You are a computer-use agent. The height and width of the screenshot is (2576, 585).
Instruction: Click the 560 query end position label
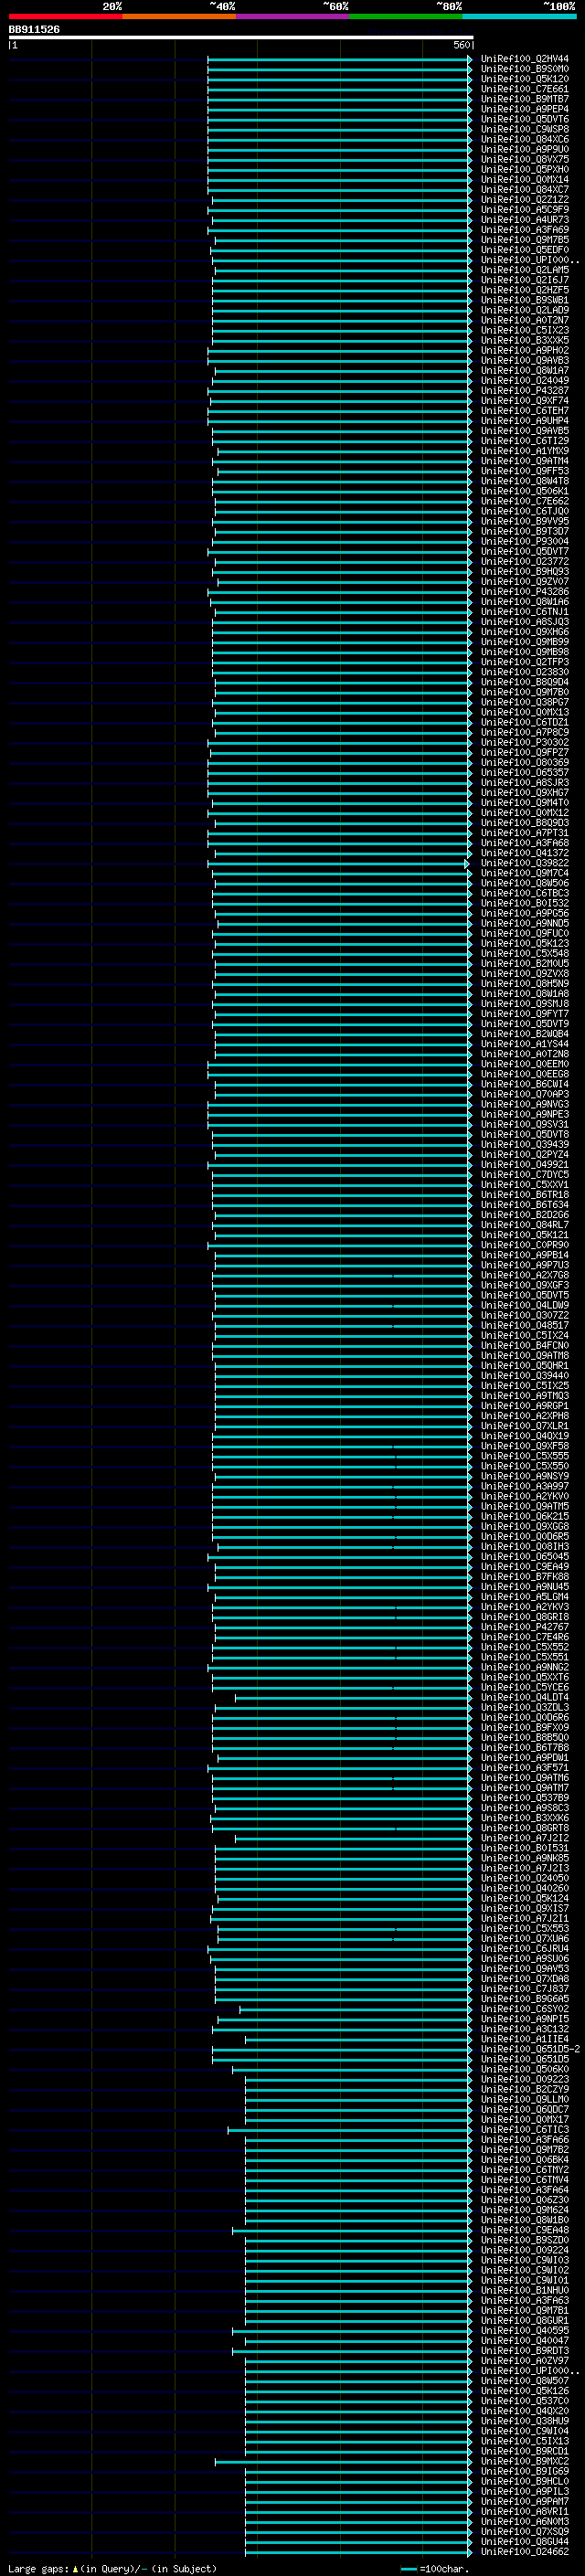461,45
